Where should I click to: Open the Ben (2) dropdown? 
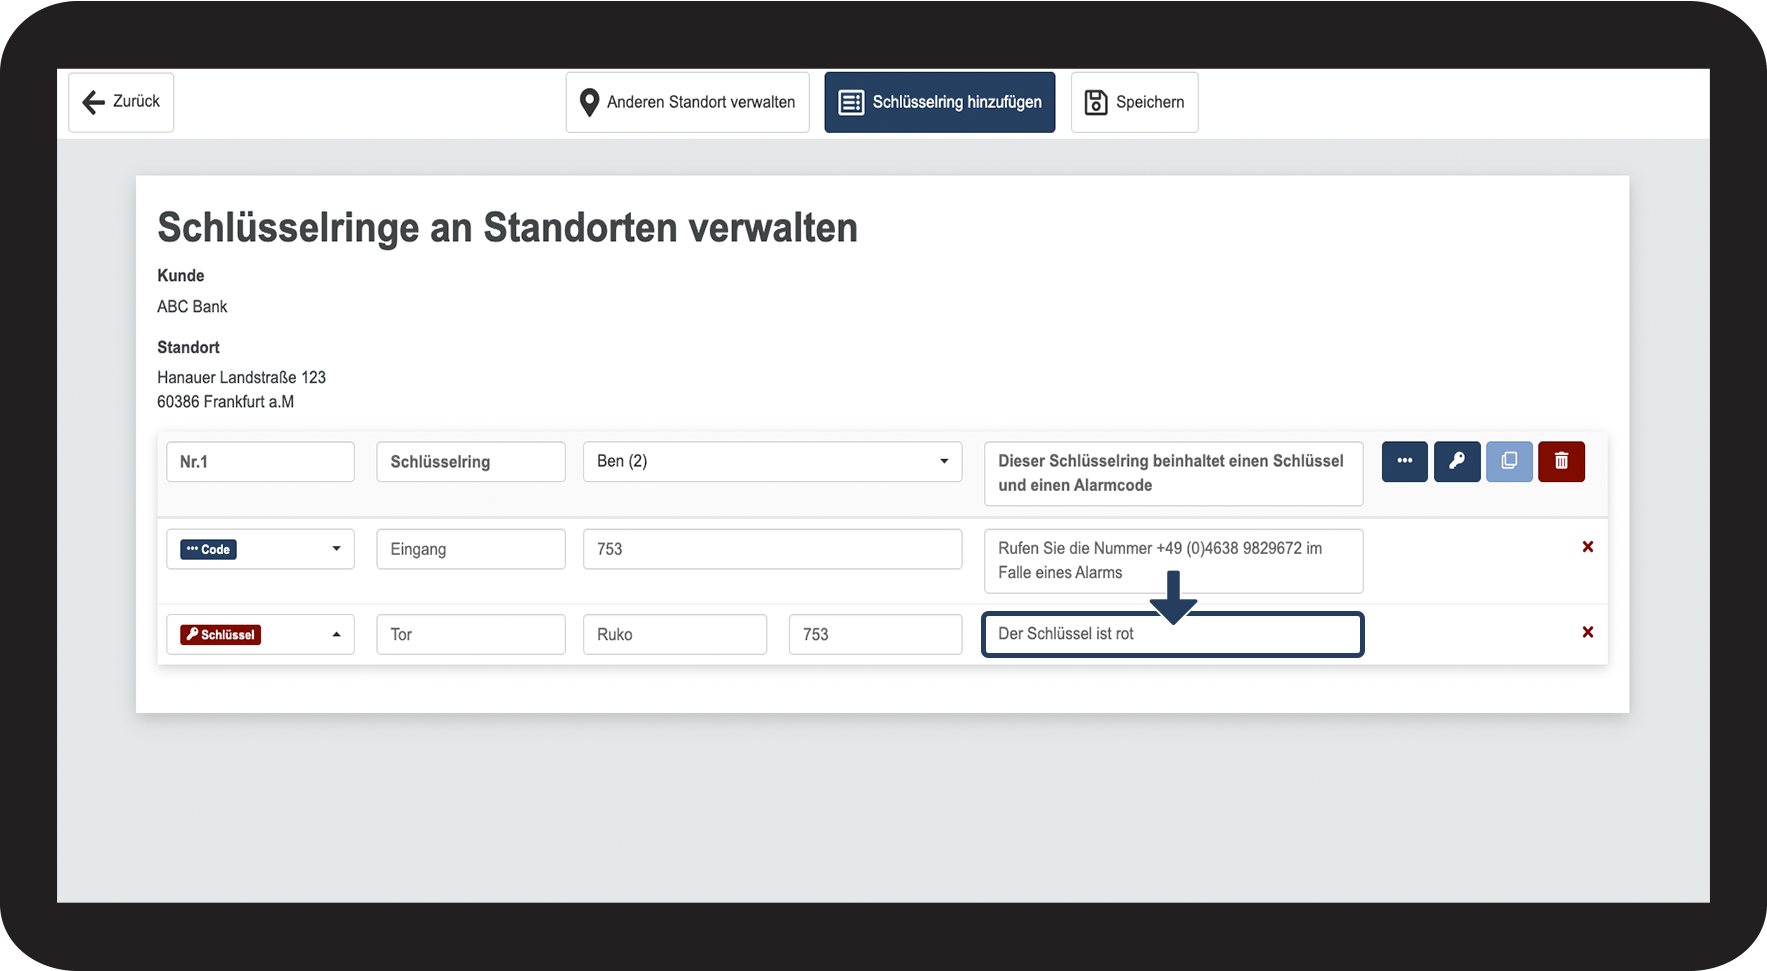point(772,462)
